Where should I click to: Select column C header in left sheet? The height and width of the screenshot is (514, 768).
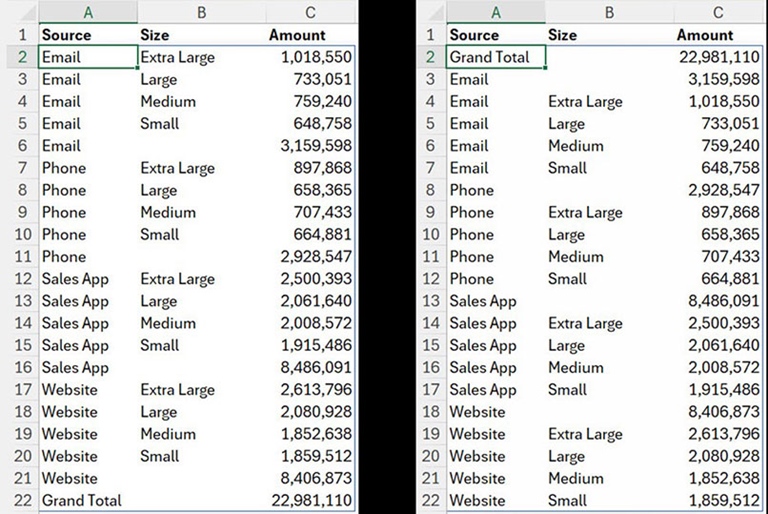[x=310, y=12]
